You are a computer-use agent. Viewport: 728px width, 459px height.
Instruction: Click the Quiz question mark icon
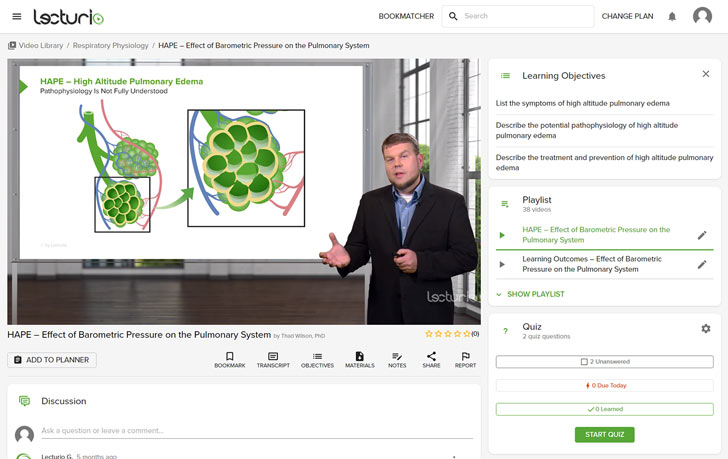point(505,331)
